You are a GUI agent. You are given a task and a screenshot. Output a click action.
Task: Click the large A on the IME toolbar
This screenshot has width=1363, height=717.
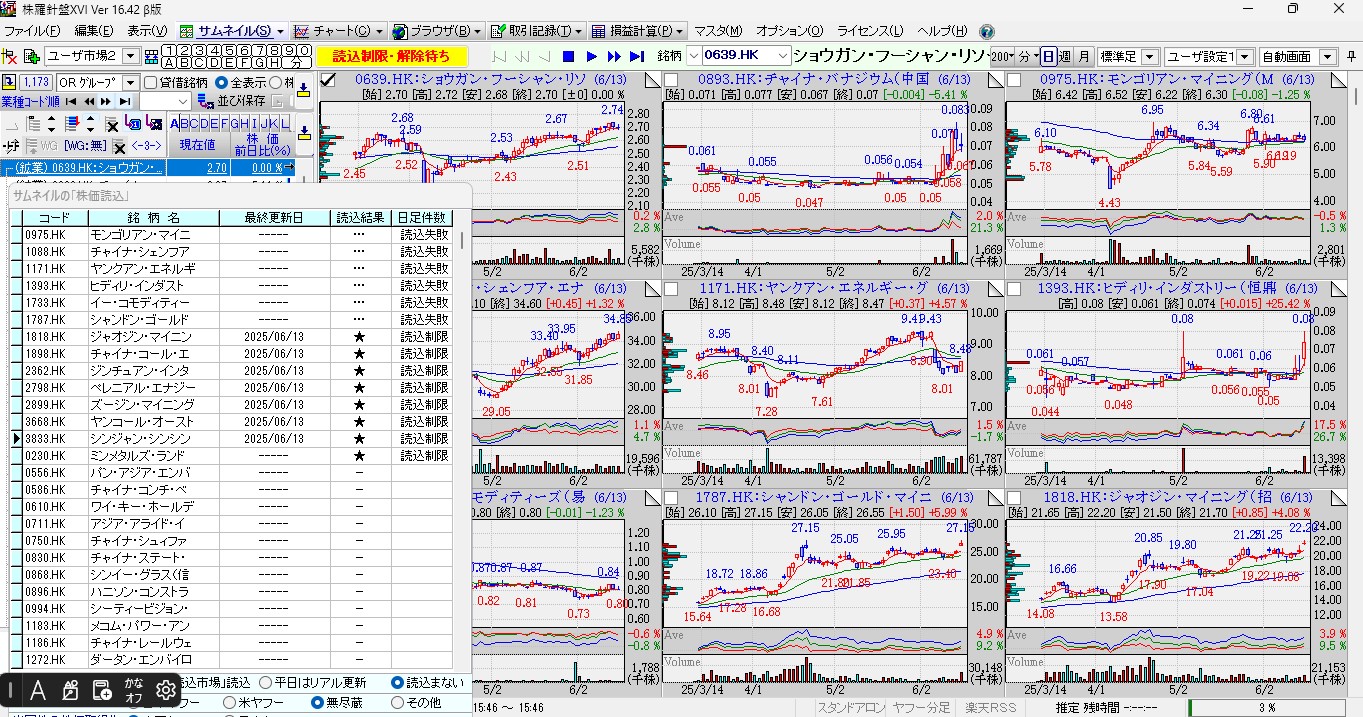[38, 689]
